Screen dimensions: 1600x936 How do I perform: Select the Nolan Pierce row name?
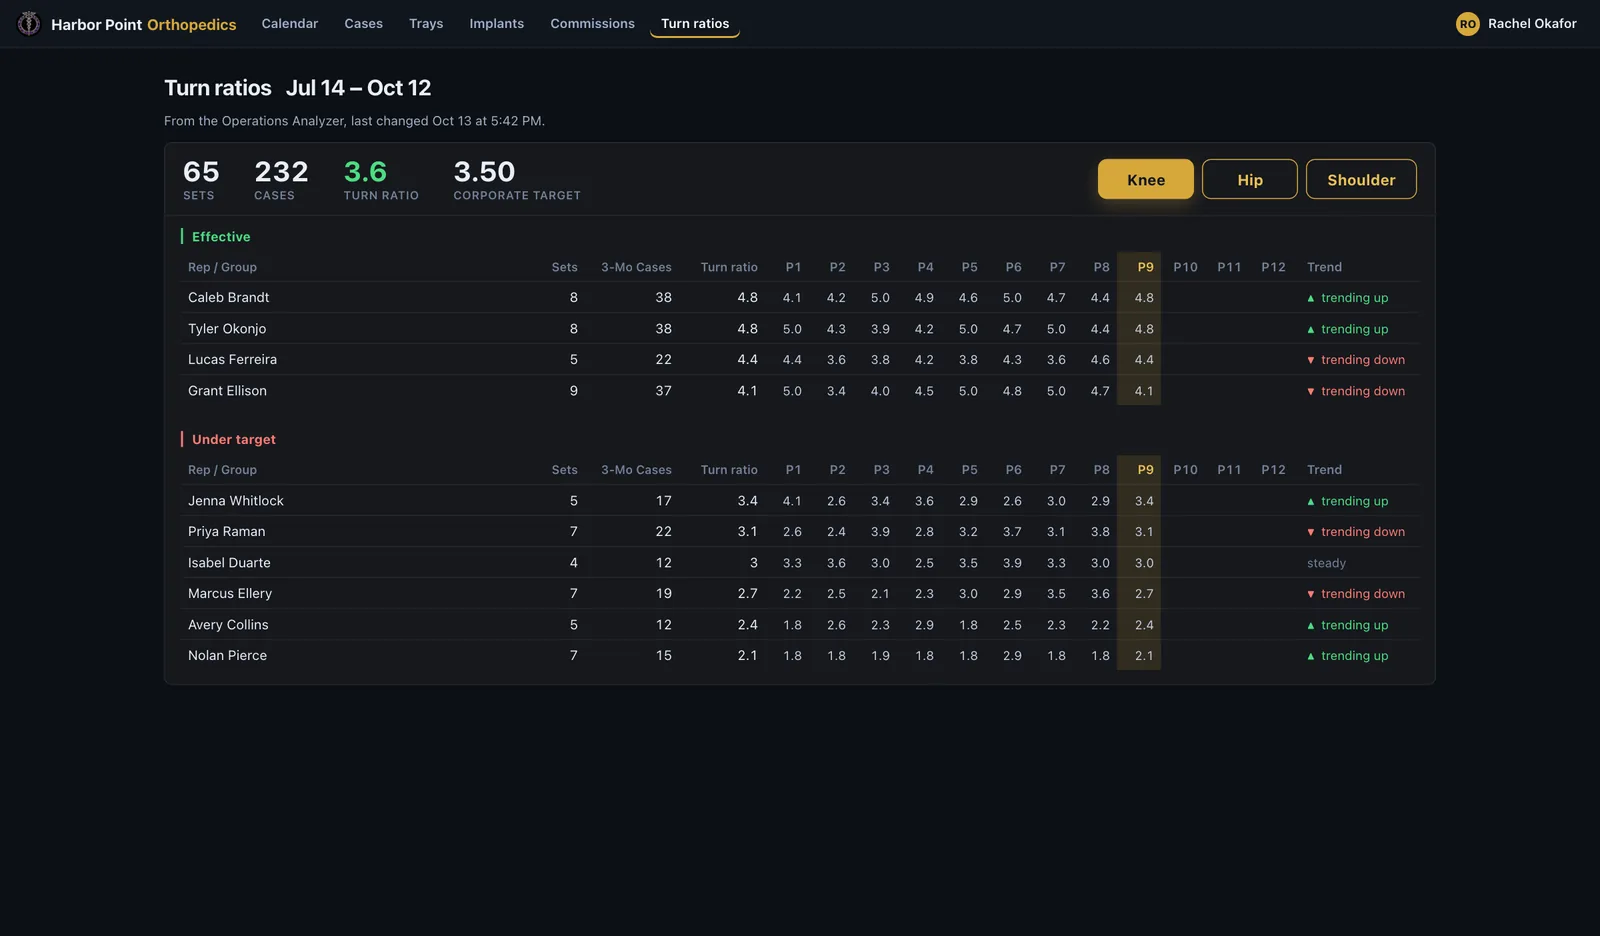tap(227, 656)
